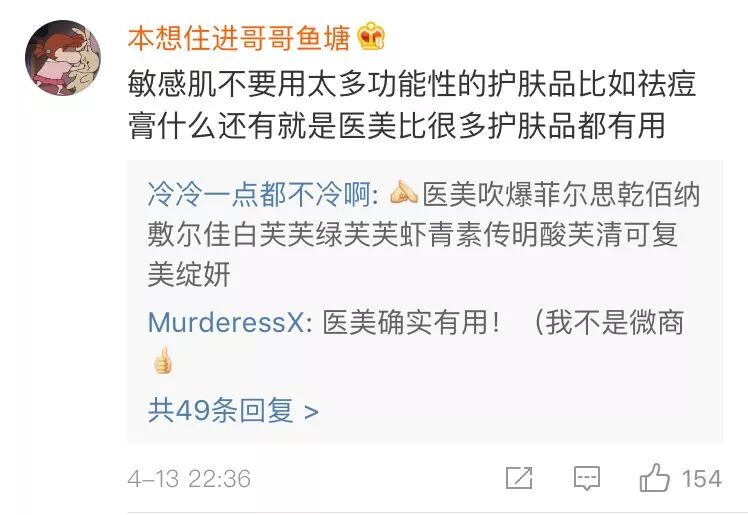Like the comment with the thumbs-up icon
748x515 pixels.
coord(654,477)
